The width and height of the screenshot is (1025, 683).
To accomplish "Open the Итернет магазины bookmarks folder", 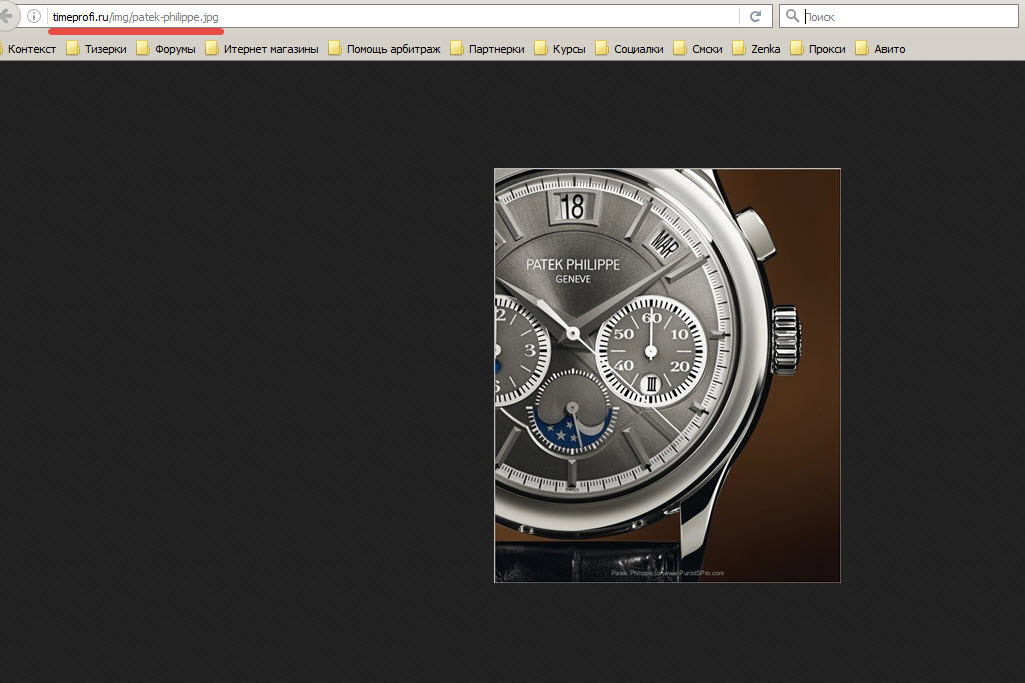I will coord(261,49).
